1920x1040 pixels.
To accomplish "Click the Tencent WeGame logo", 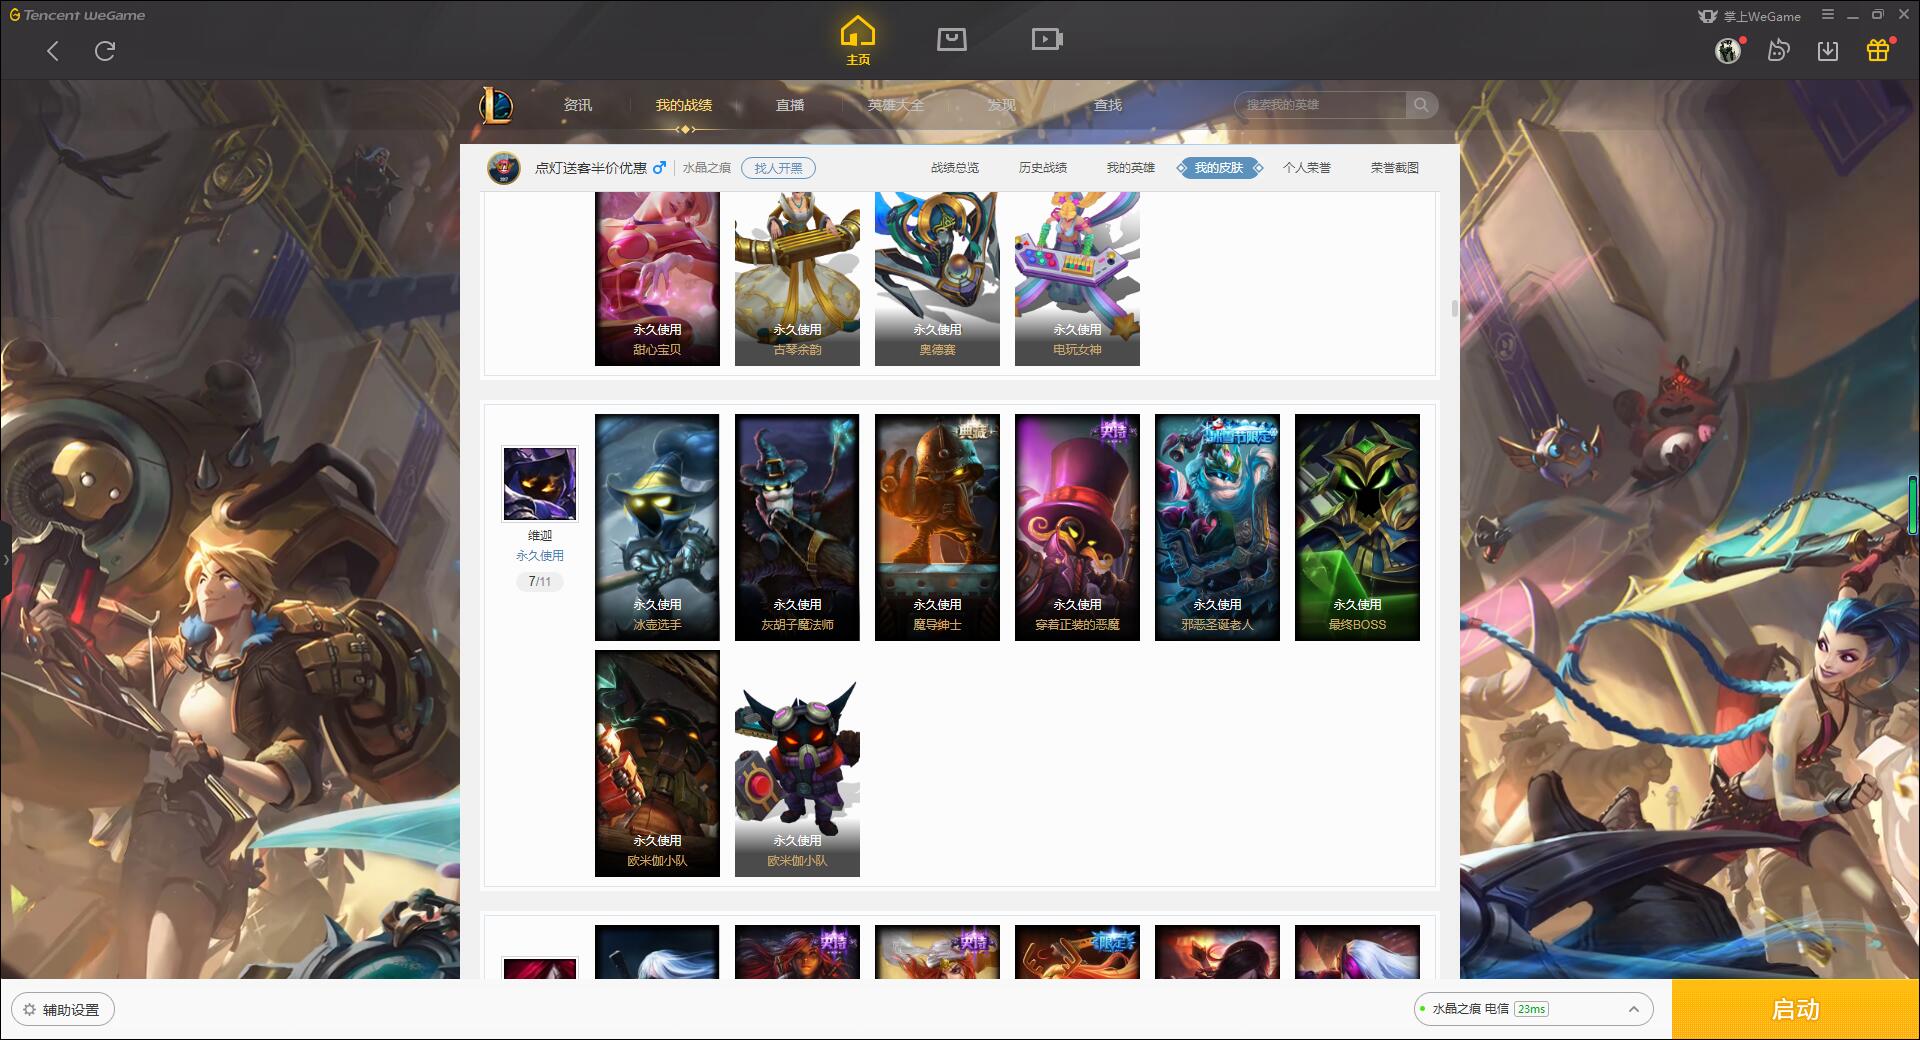I will click(77, 15).
